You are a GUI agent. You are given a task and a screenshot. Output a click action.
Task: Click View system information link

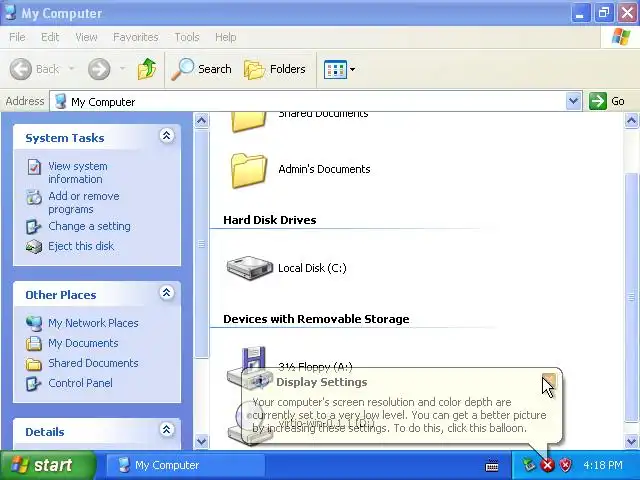(x=78, y=173)
